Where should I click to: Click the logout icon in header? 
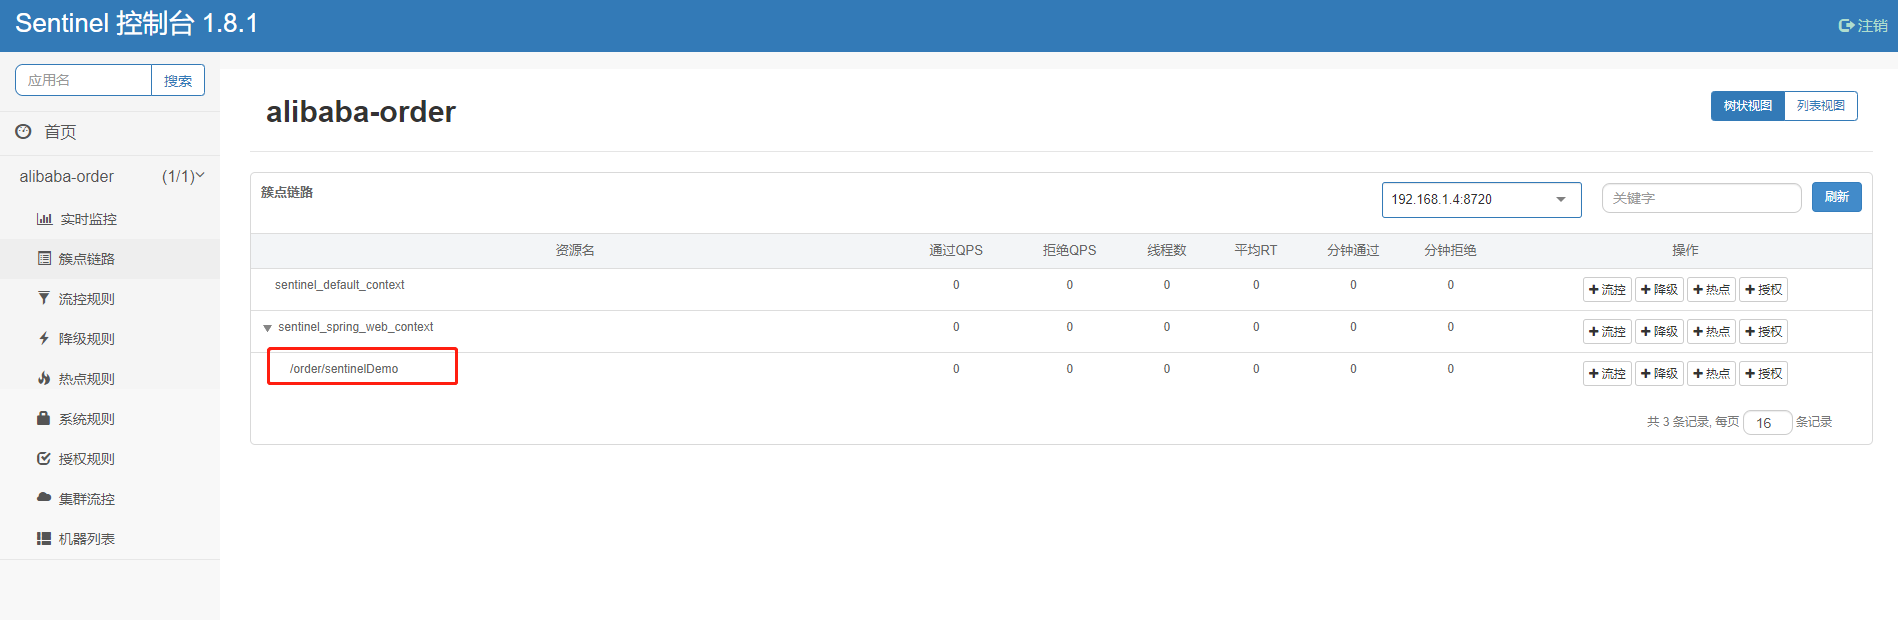pyautogui.click(x=1846, y=26)
